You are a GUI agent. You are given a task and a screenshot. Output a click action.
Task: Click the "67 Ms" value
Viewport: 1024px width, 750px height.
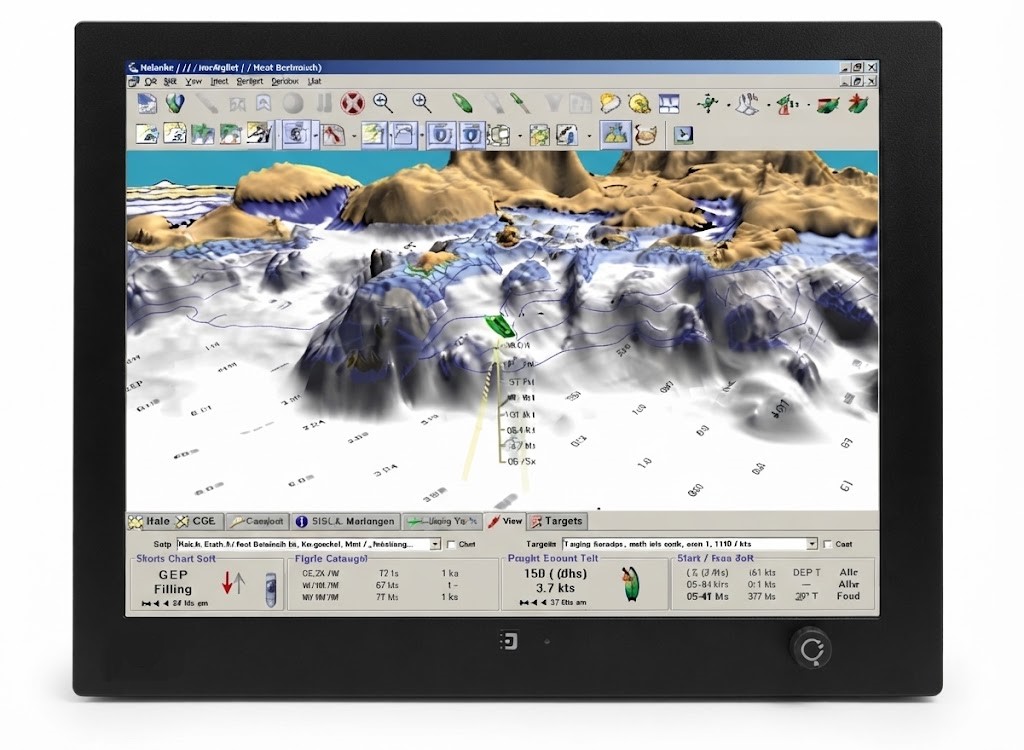[x=387, y=585]
